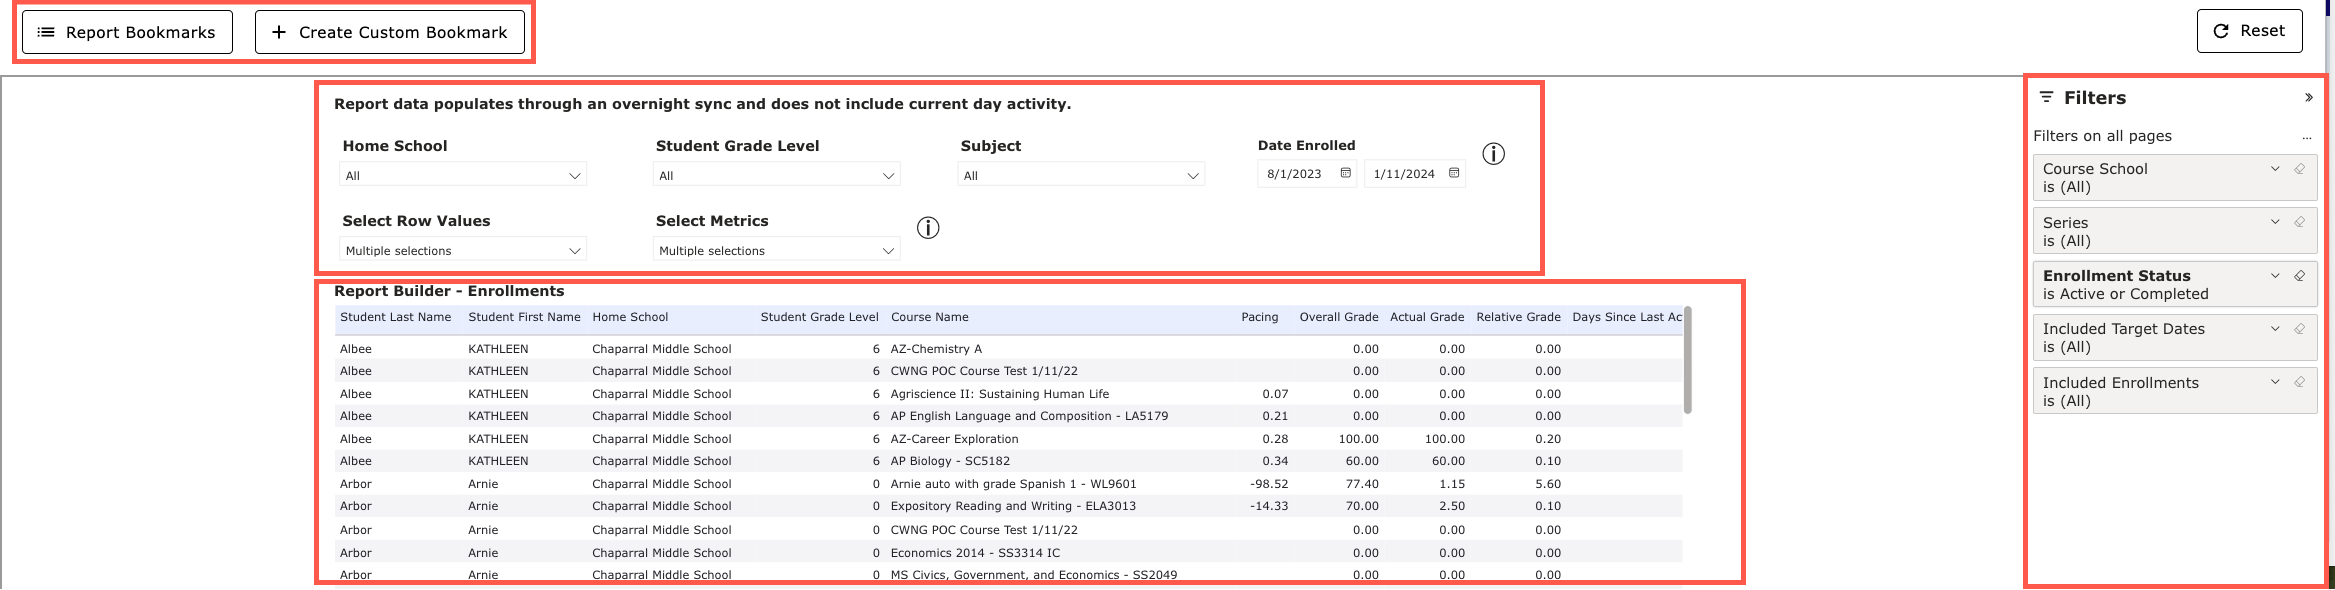
Task: Click the Report Builder - Enrollments title
Action: point(449,291)
